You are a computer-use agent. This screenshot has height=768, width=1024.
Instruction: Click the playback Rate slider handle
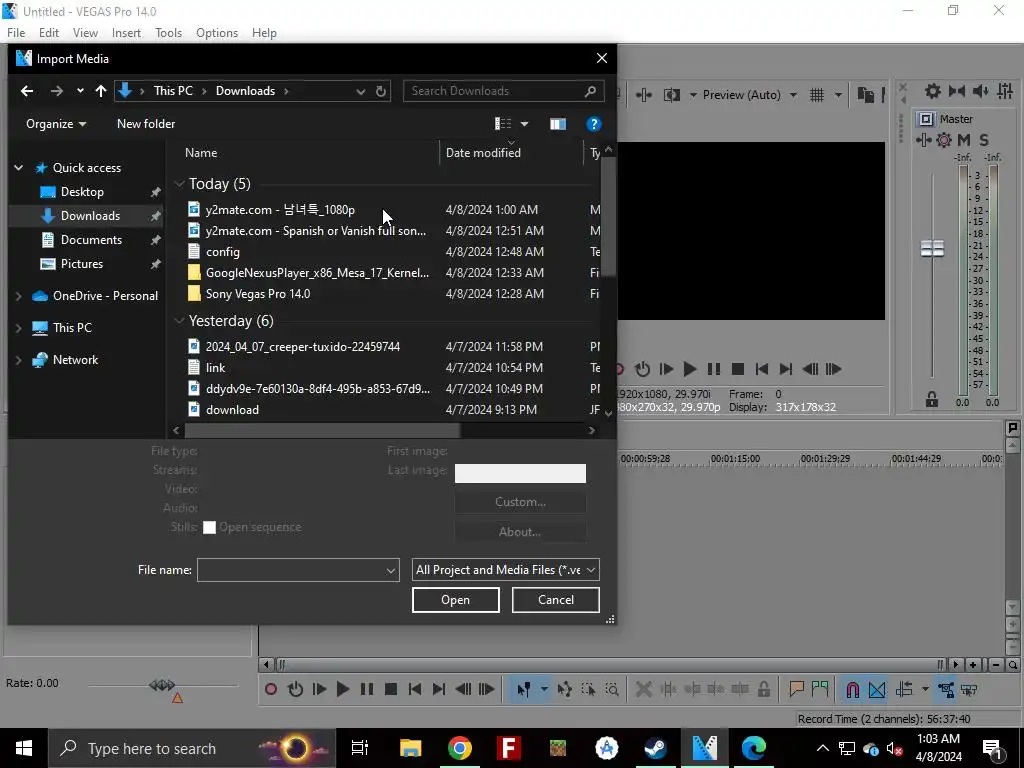pos(162,685)
